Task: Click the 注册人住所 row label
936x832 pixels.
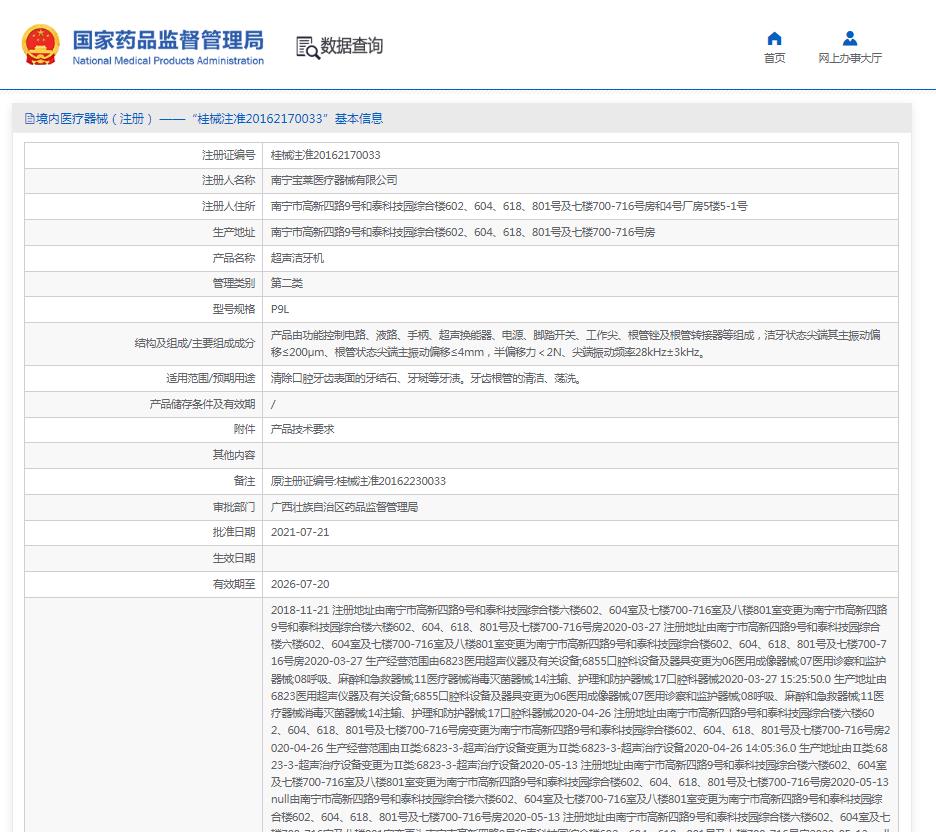Action: pos(228,206)
